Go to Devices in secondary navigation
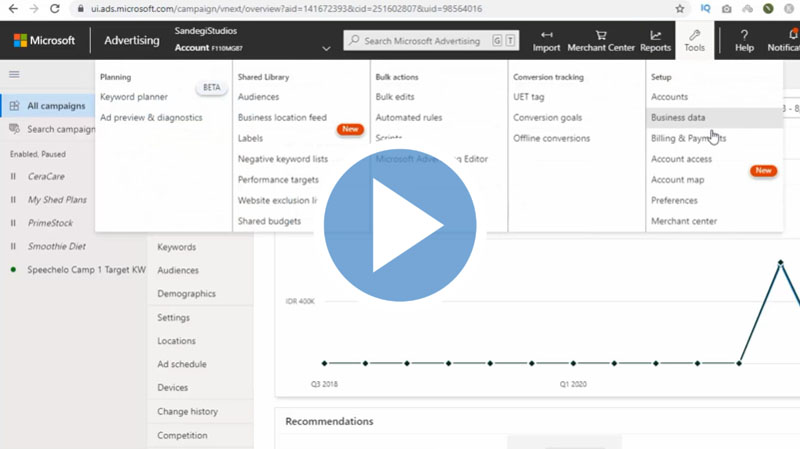The width and height of the screenshot is (800, 449). point(172,388)
